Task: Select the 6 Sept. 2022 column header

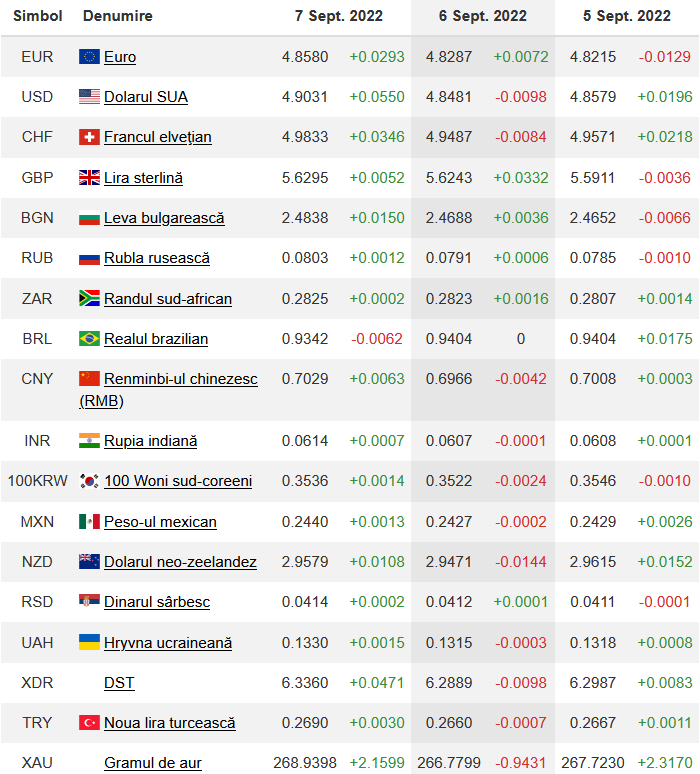Action: (x=483, y=16)
